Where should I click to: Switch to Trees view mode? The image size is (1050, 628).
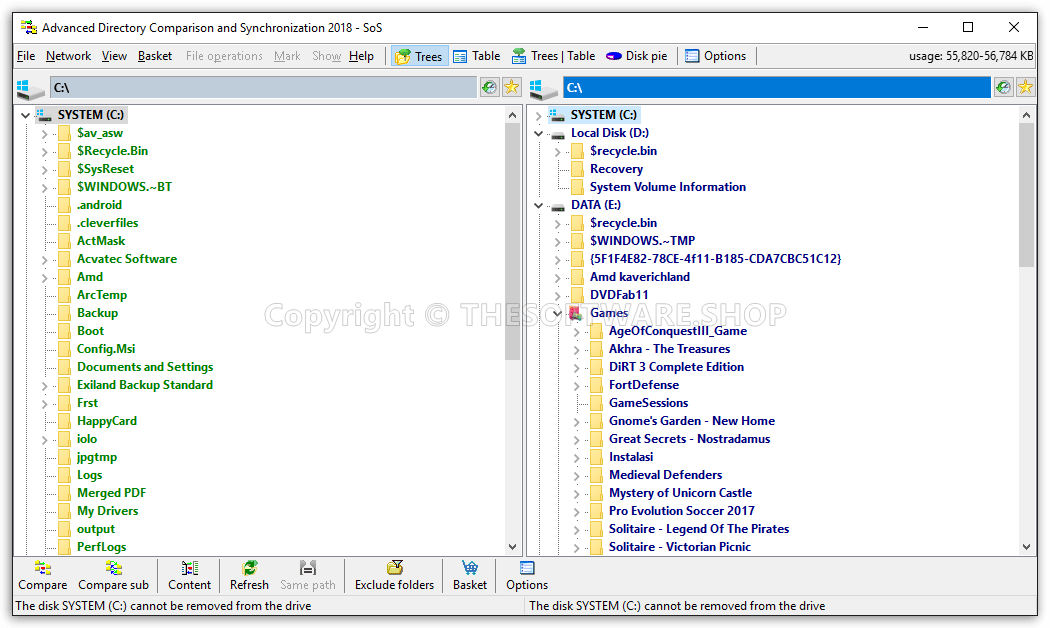coord(418,56)
